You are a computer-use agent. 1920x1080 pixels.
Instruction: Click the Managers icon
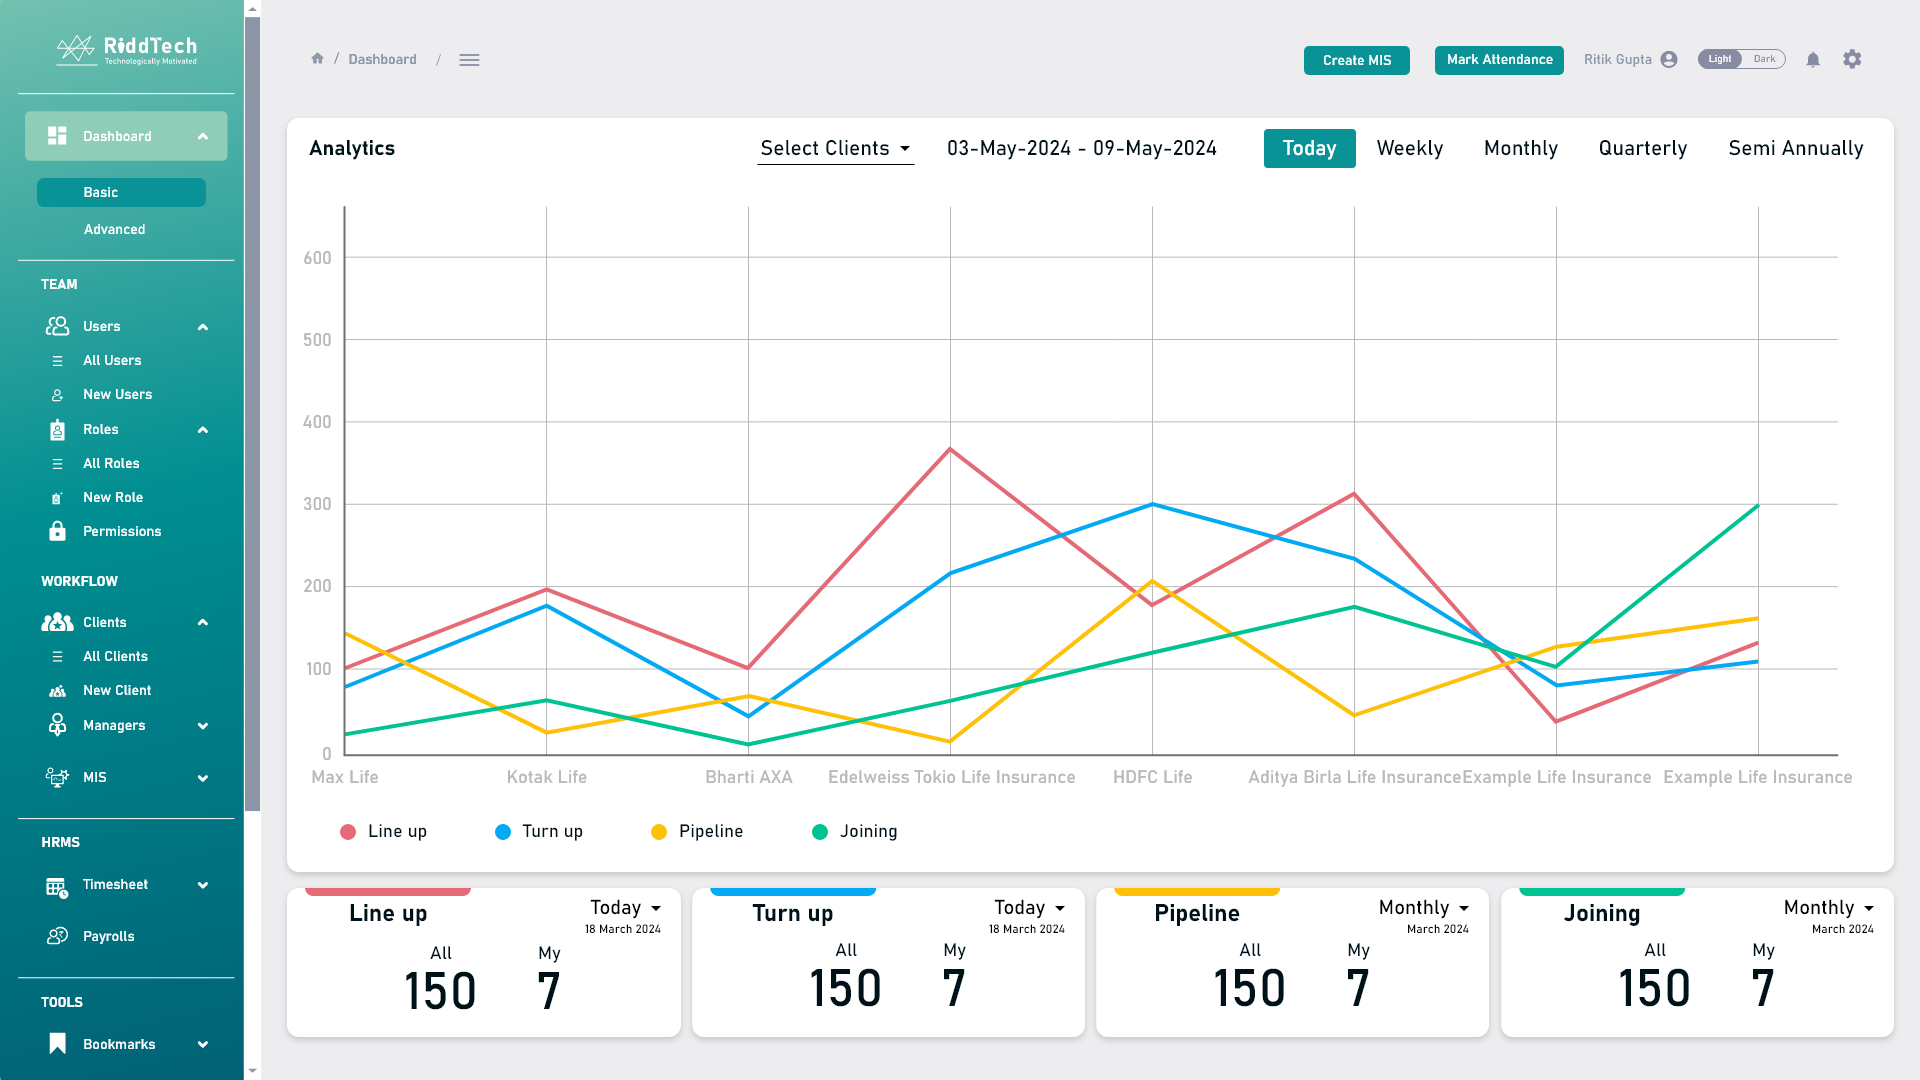pyautogui.click(x=57, y=725)
